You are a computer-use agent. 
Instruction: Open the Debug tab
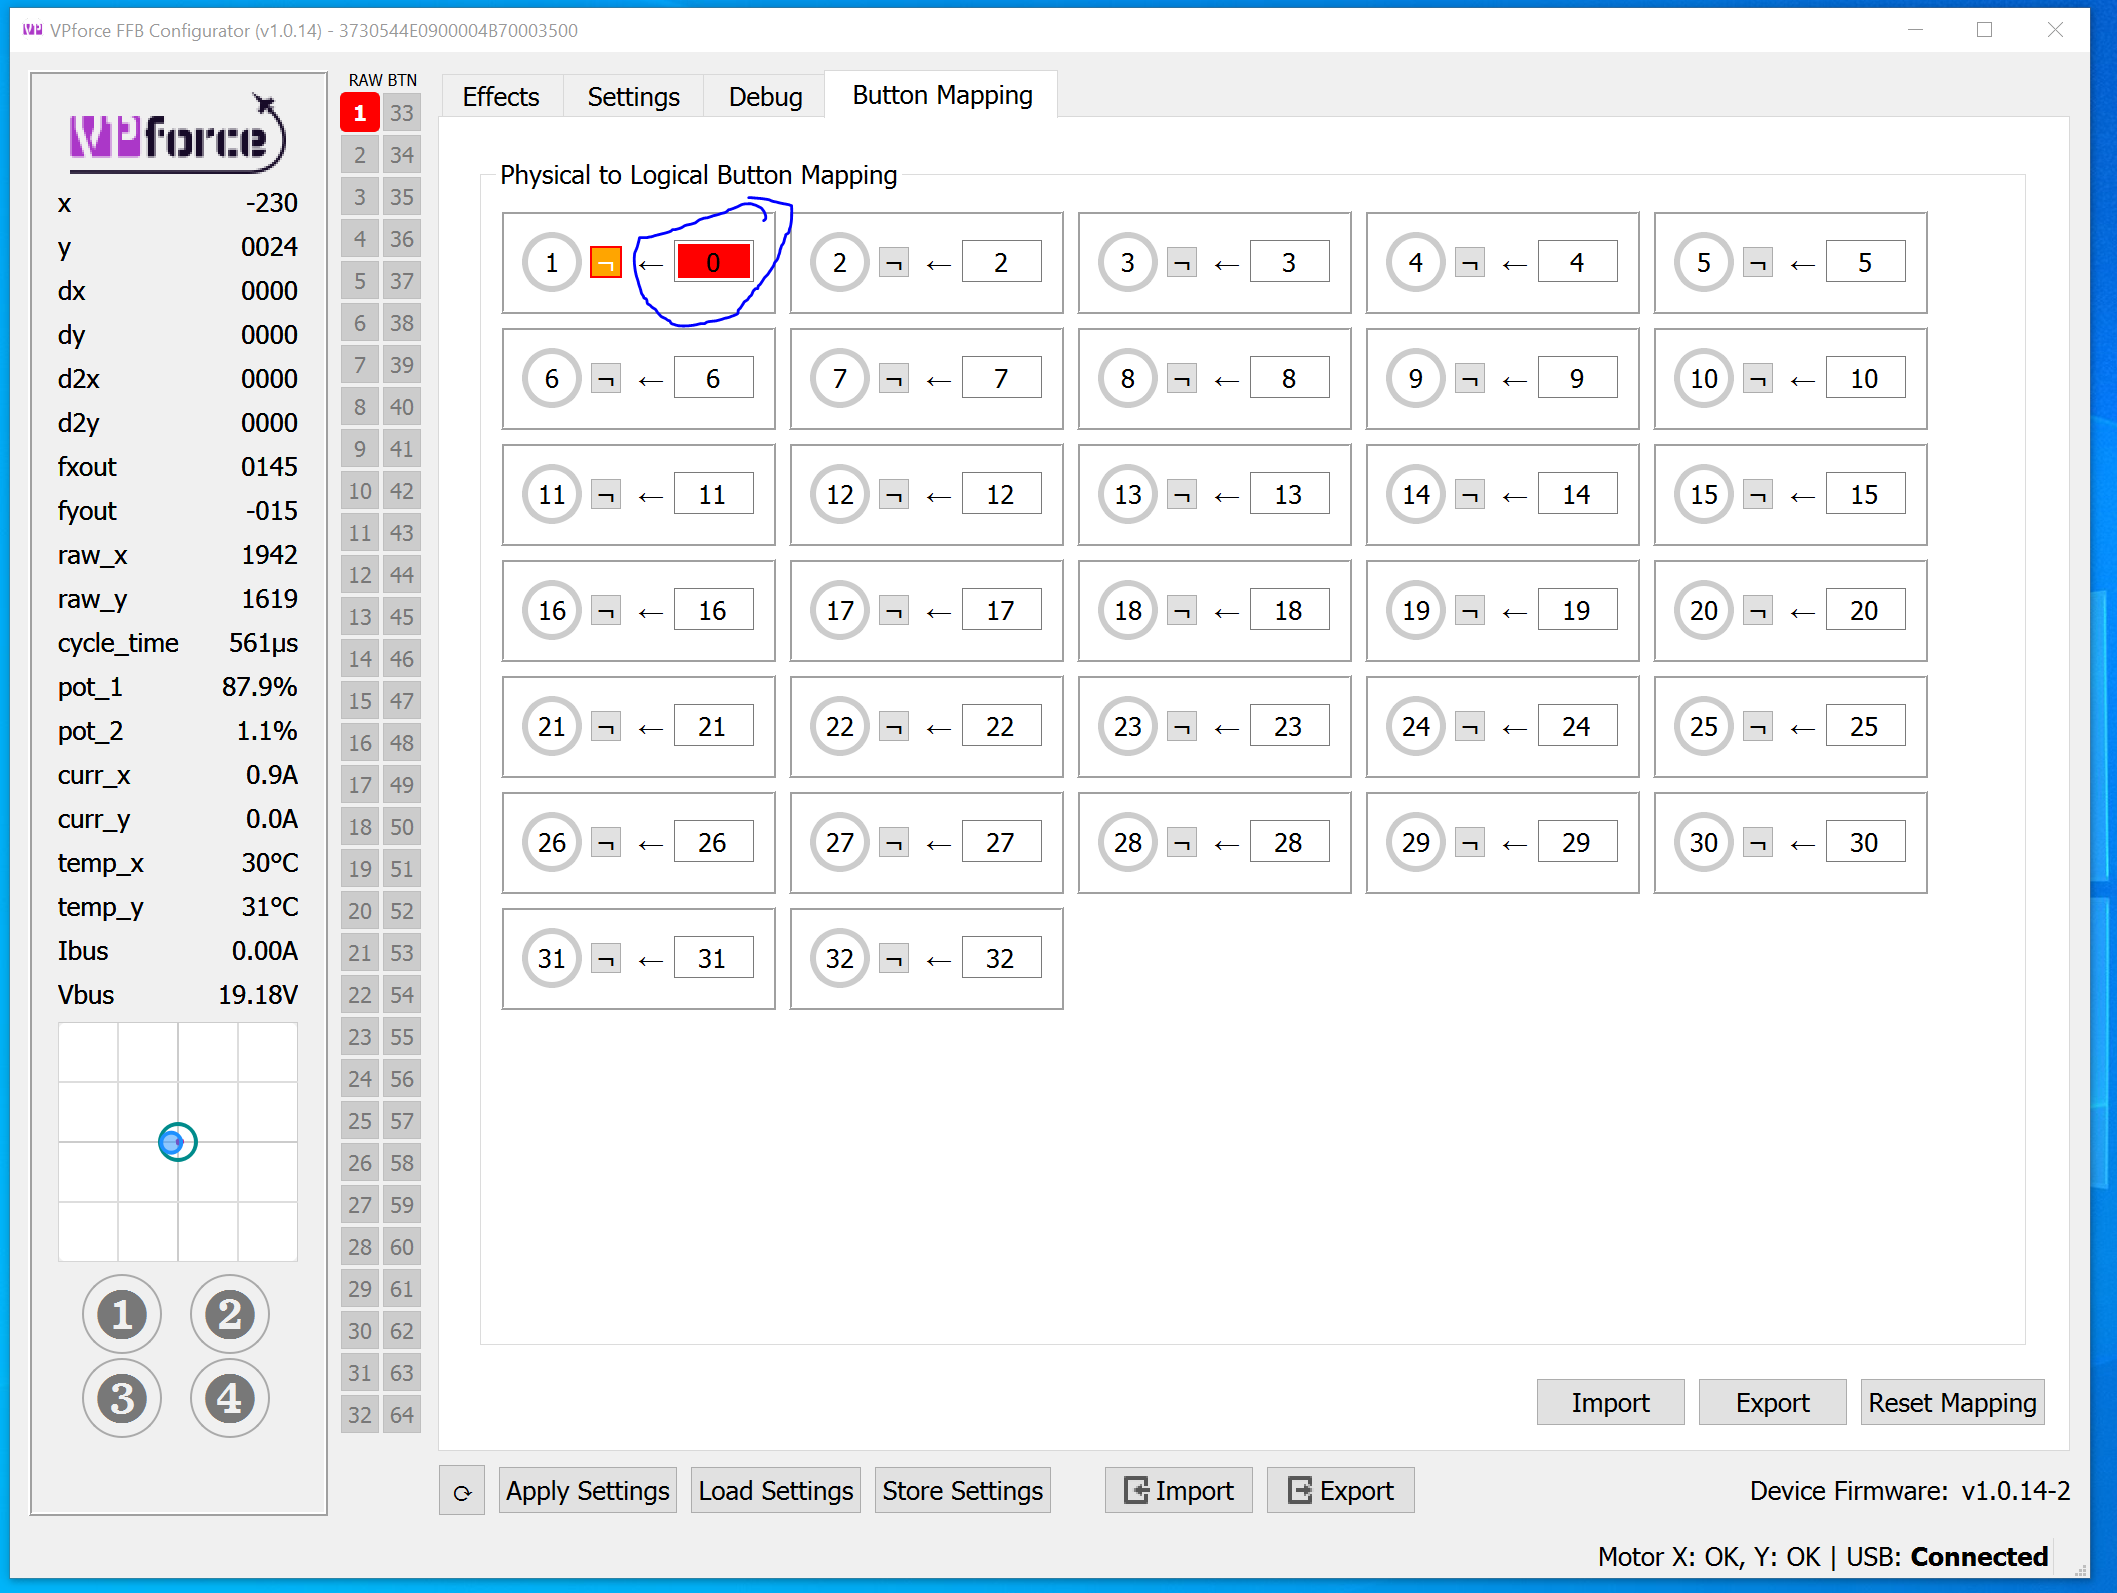tap(765, 97)
